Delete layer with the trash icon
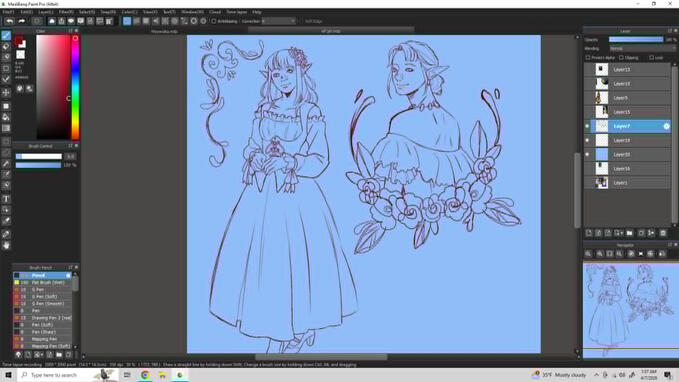This screenshot has height=382, width=679. 663,233
